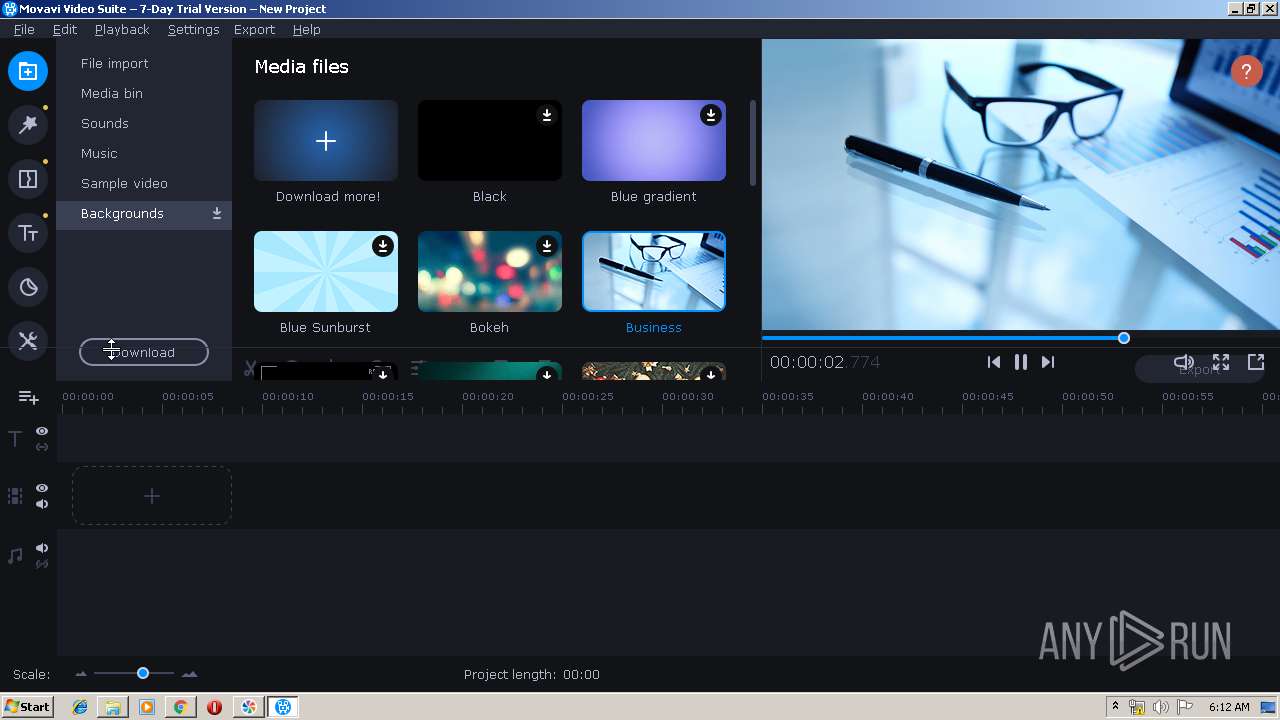Viewport: 1280px width, 720px height.
Task: Mute the video track audio
Action: (42, 504)
